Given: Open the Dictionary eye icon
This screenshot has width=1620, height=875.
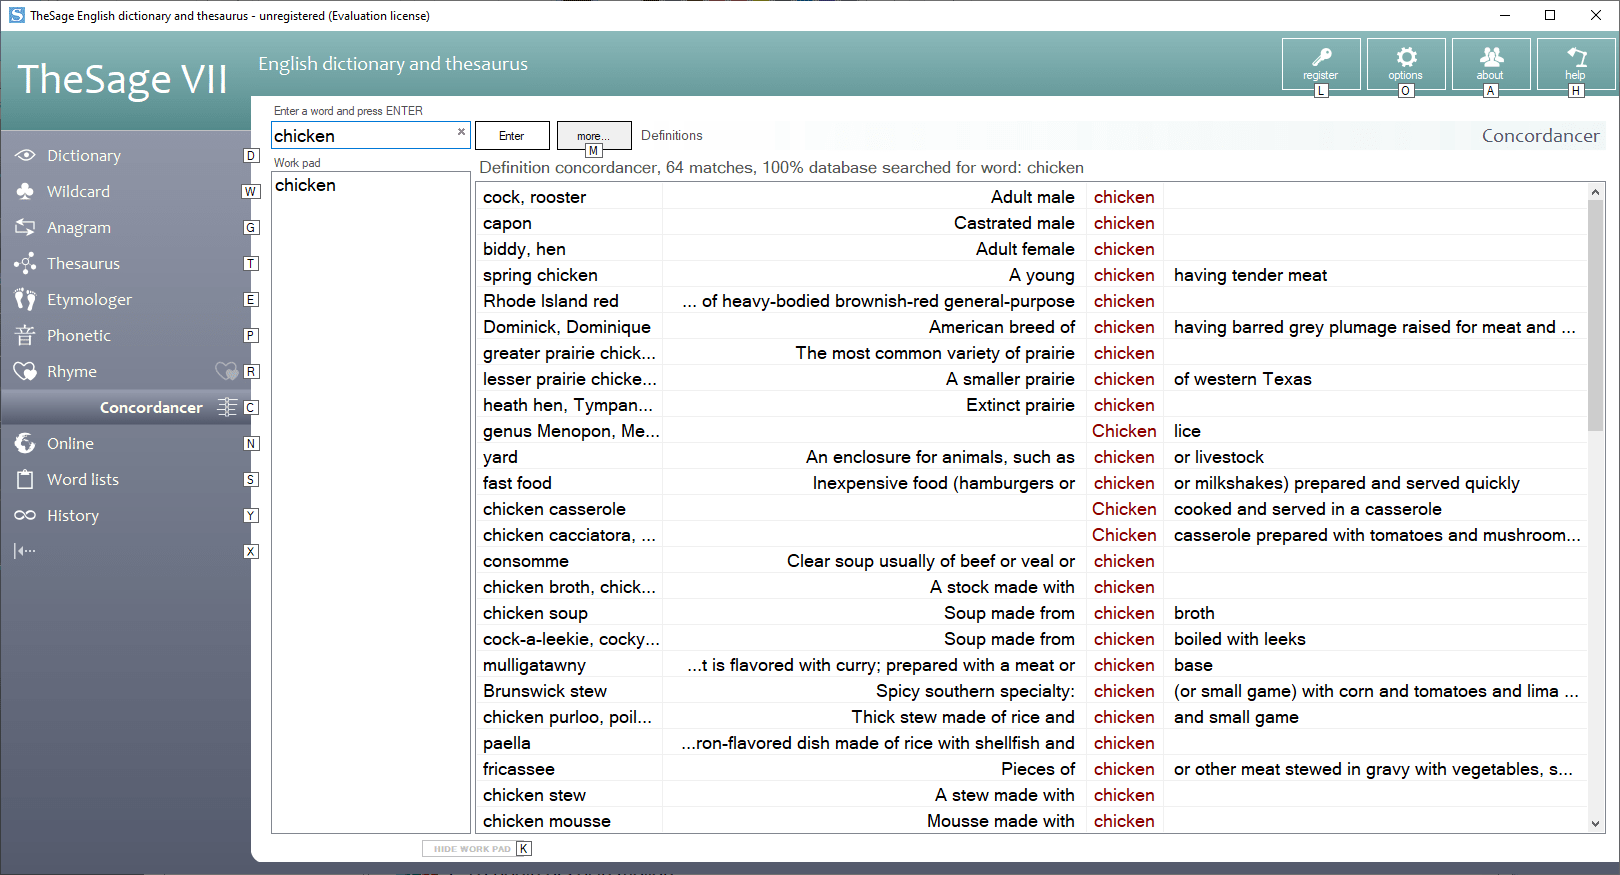Looking at the screenshot, I should pos(25,155).
